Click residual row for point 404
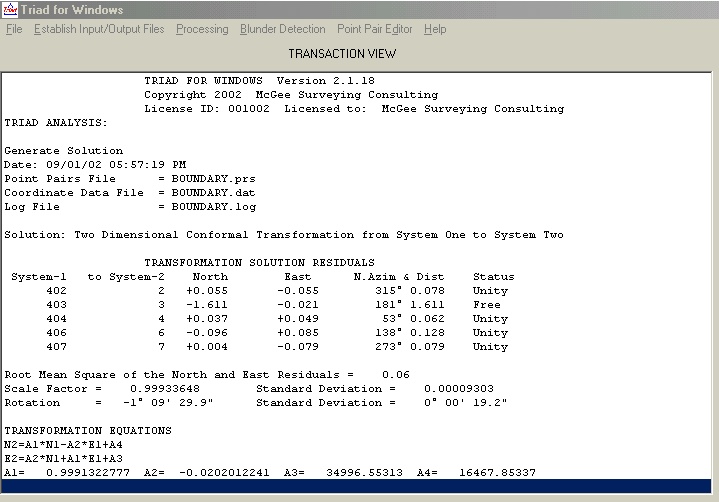The height and width of the screenshot is (502, 719). pos(260,319)
